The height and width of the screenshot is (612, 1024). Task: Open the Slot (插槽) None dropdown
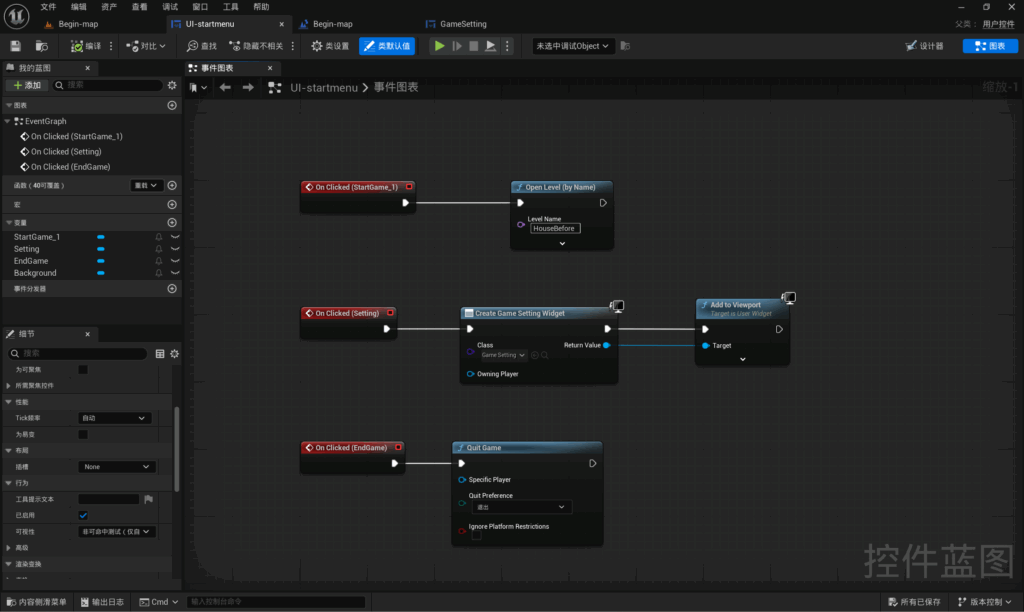(116, 467)
